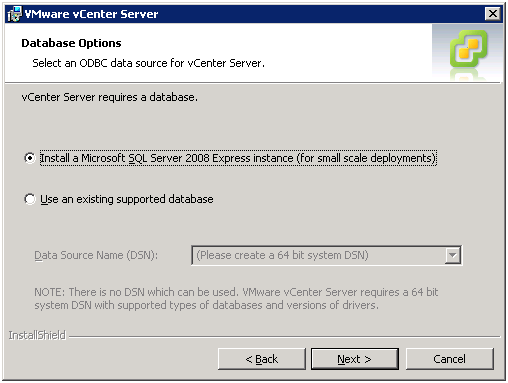
Task: Click the Database Options heading
Action: point(71,43)
